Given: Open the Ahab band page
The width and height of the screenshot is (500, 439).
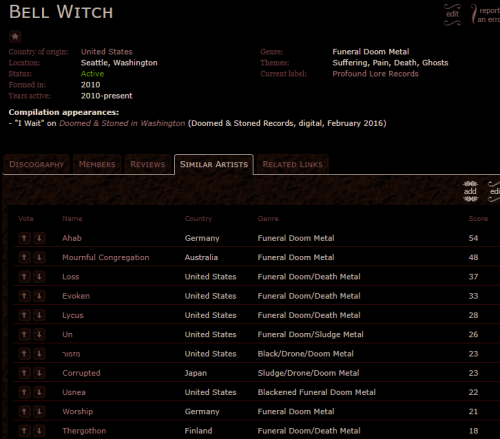Looking at the screenshot, I should pos(72,238).
